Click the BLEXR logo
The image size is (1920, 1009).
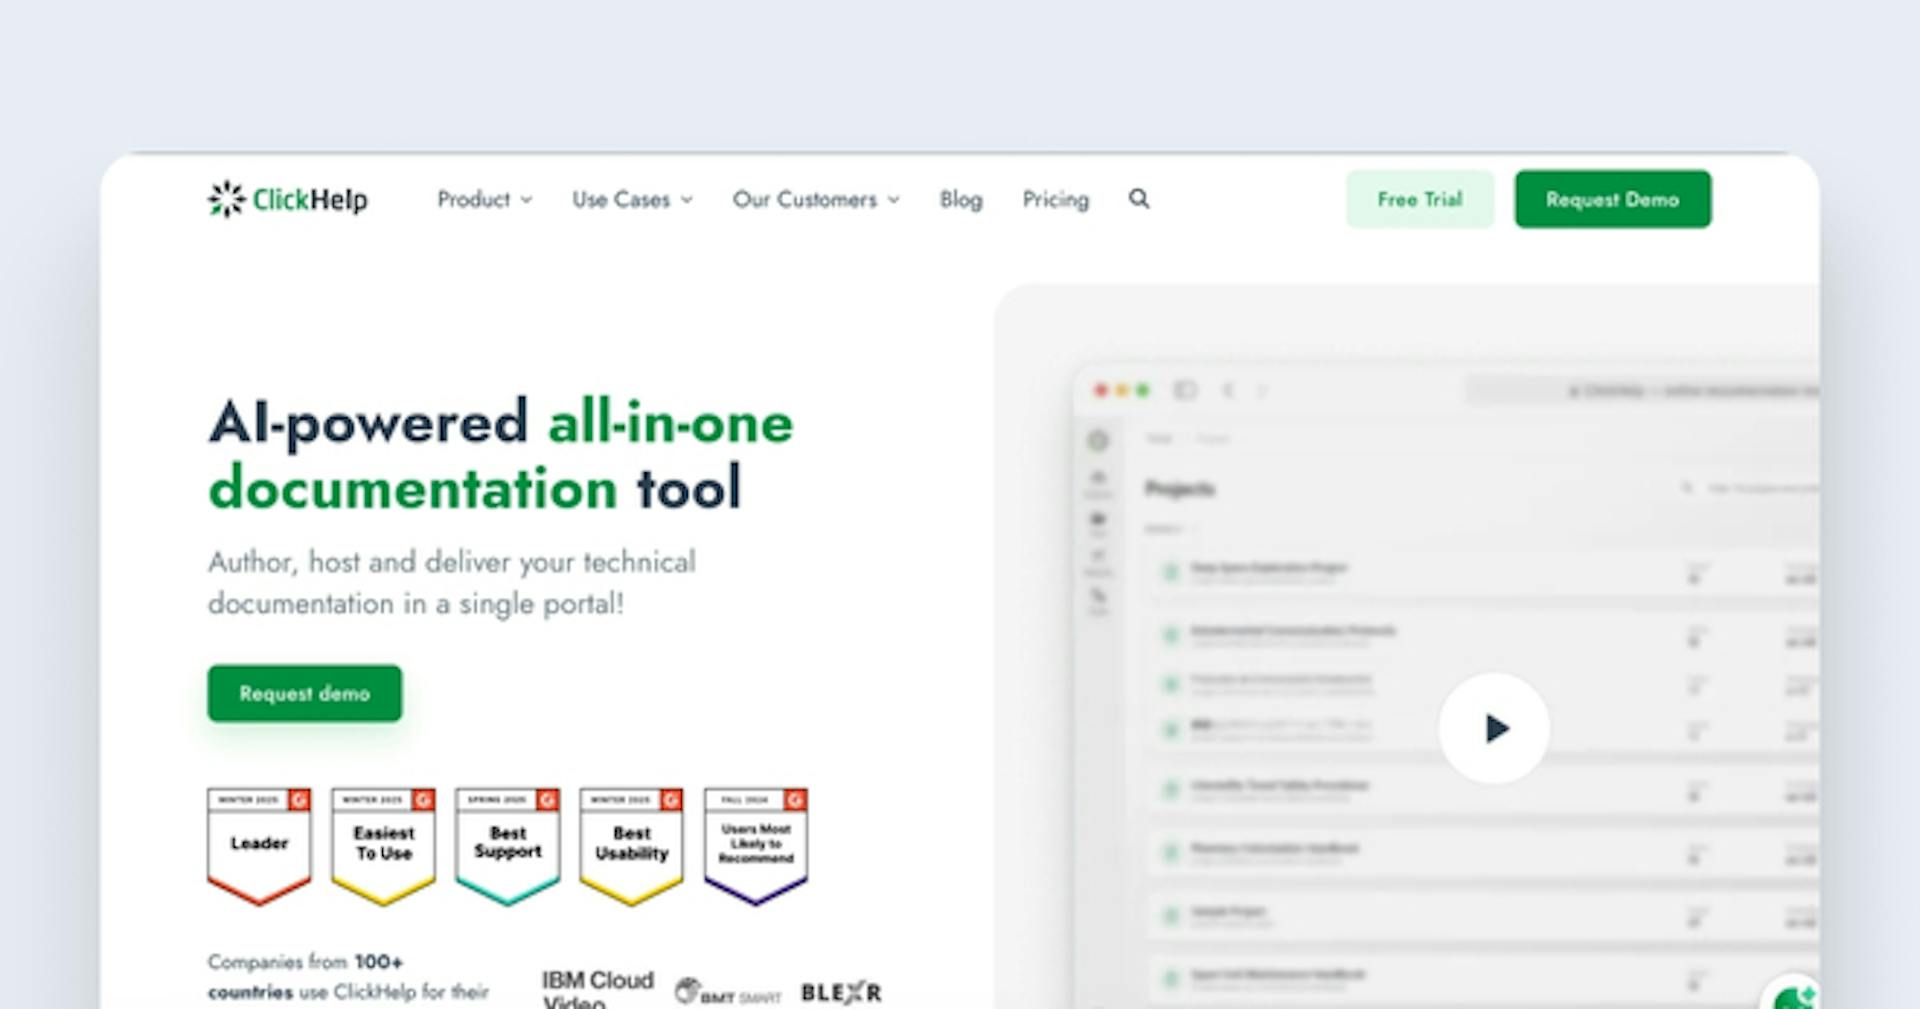point(841,993)
